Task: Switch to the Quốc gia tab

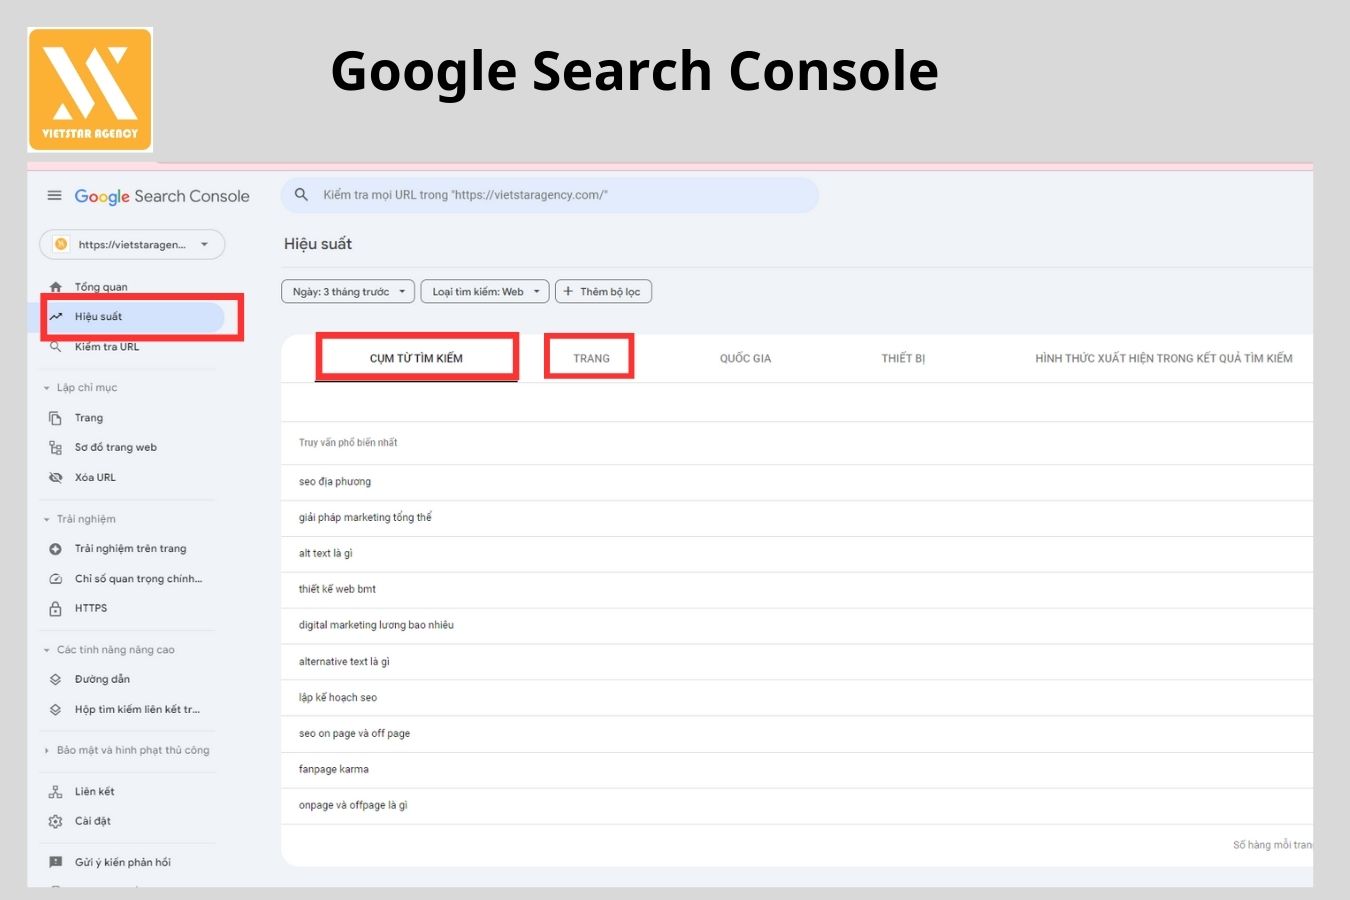Action: click(x=745, y=358)
